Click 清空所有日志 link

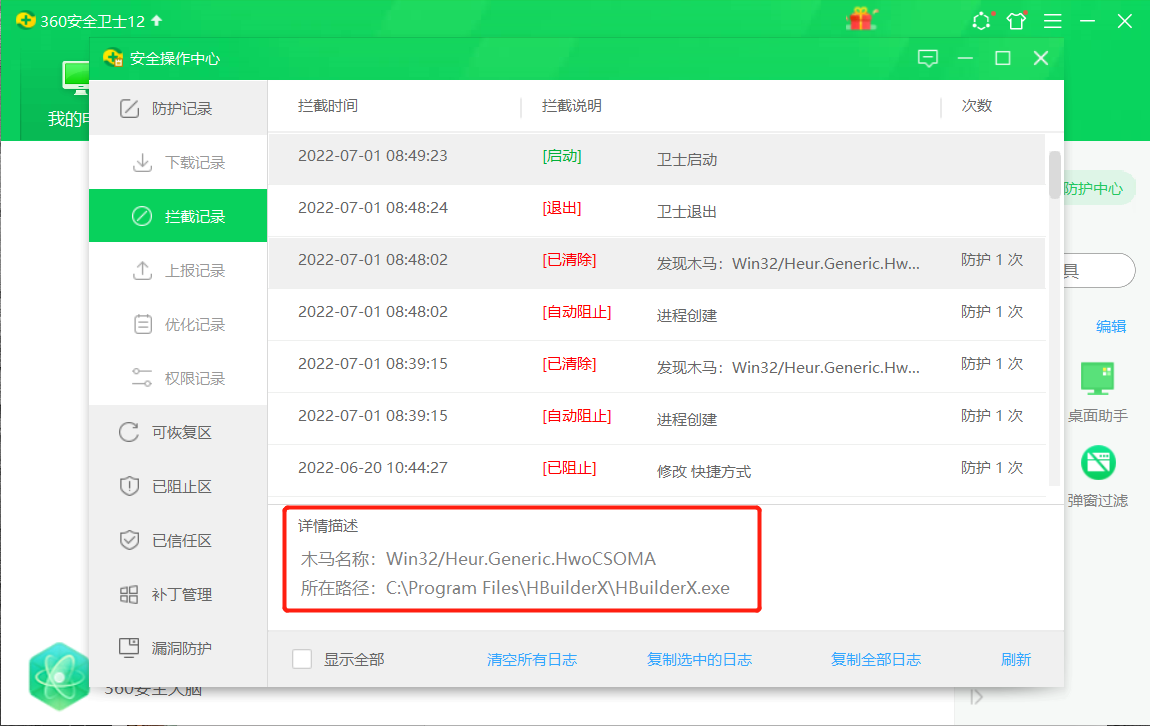pos(531,659)
